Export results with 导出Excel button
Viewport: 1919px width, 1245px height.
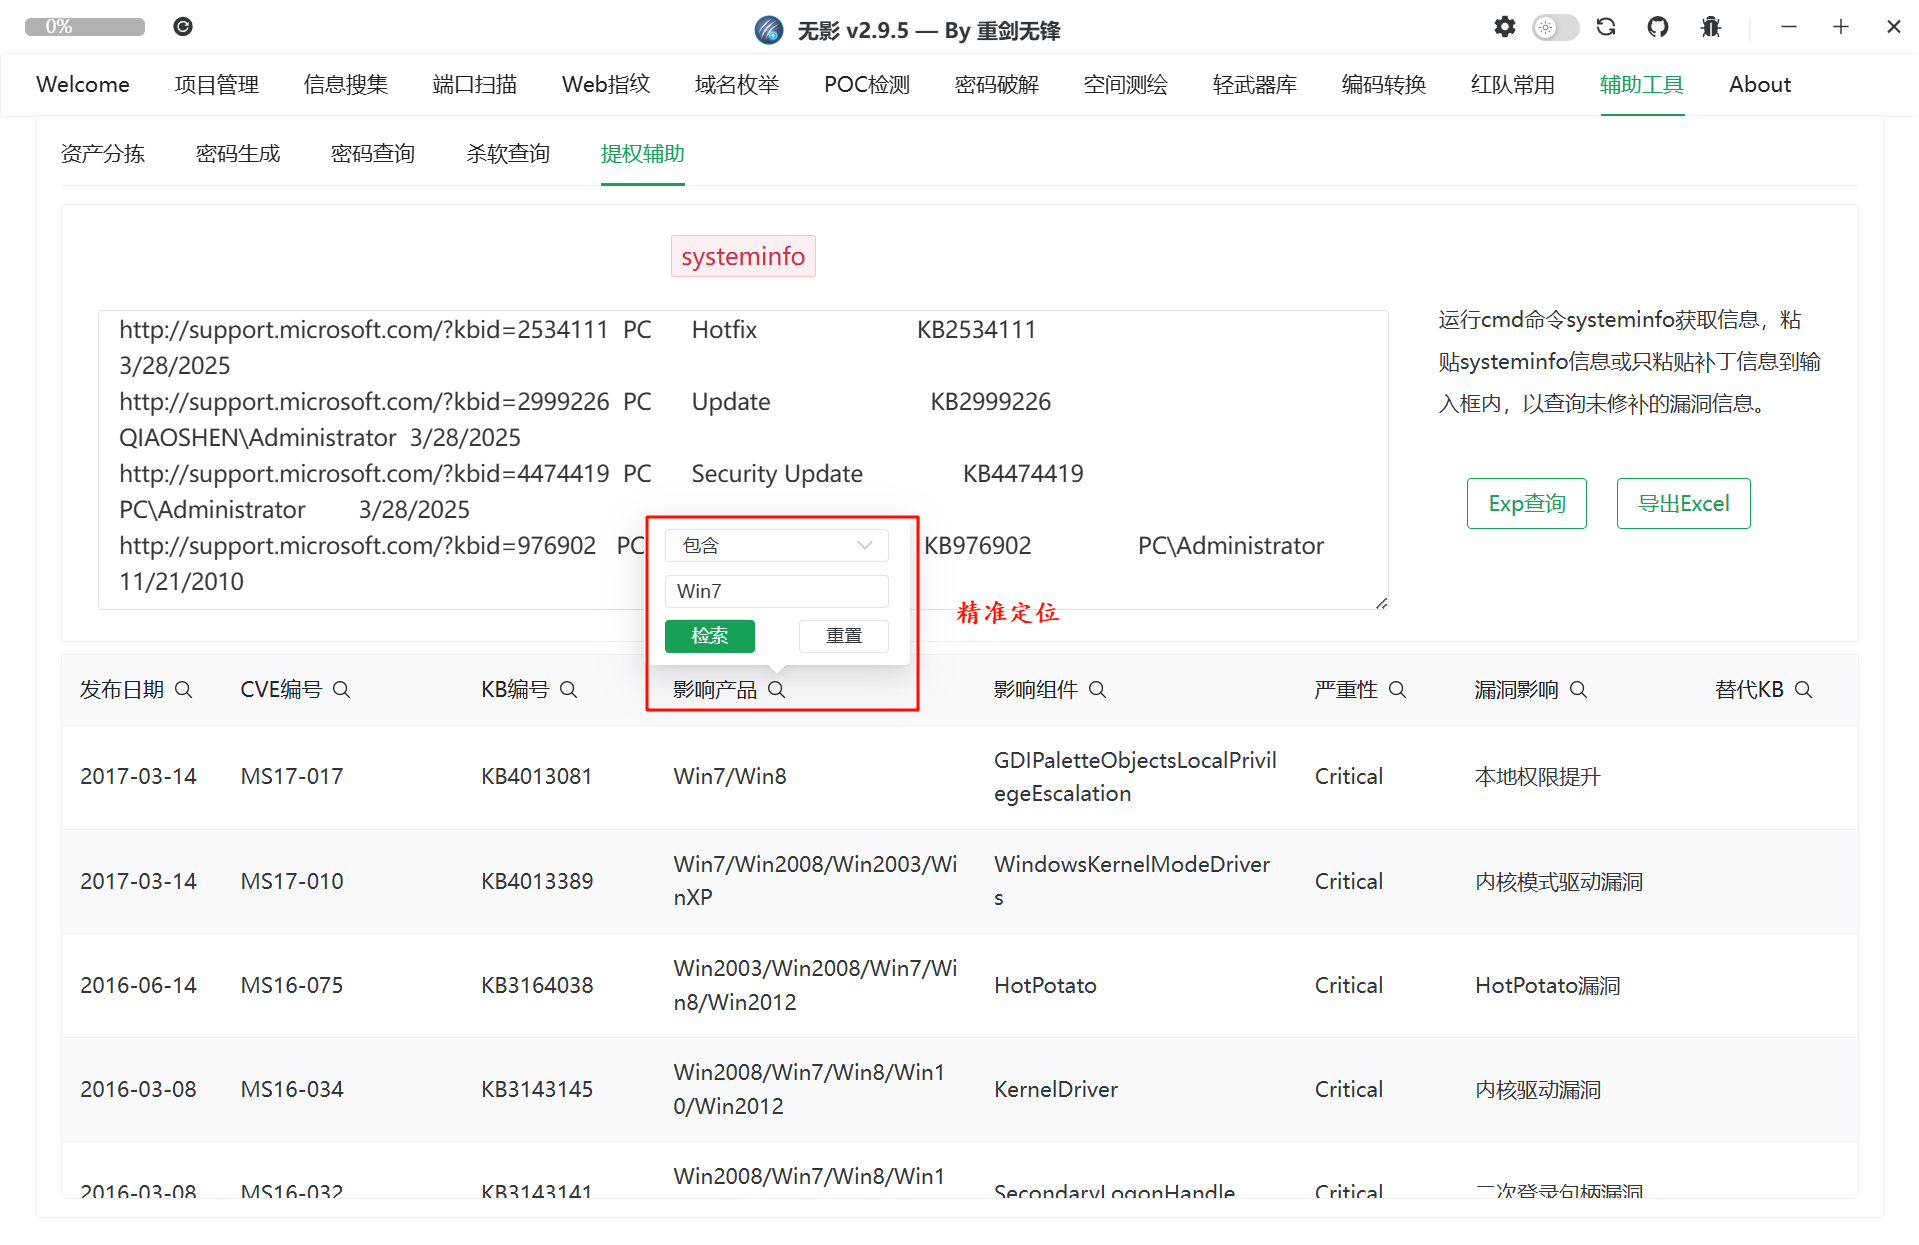1683,504
